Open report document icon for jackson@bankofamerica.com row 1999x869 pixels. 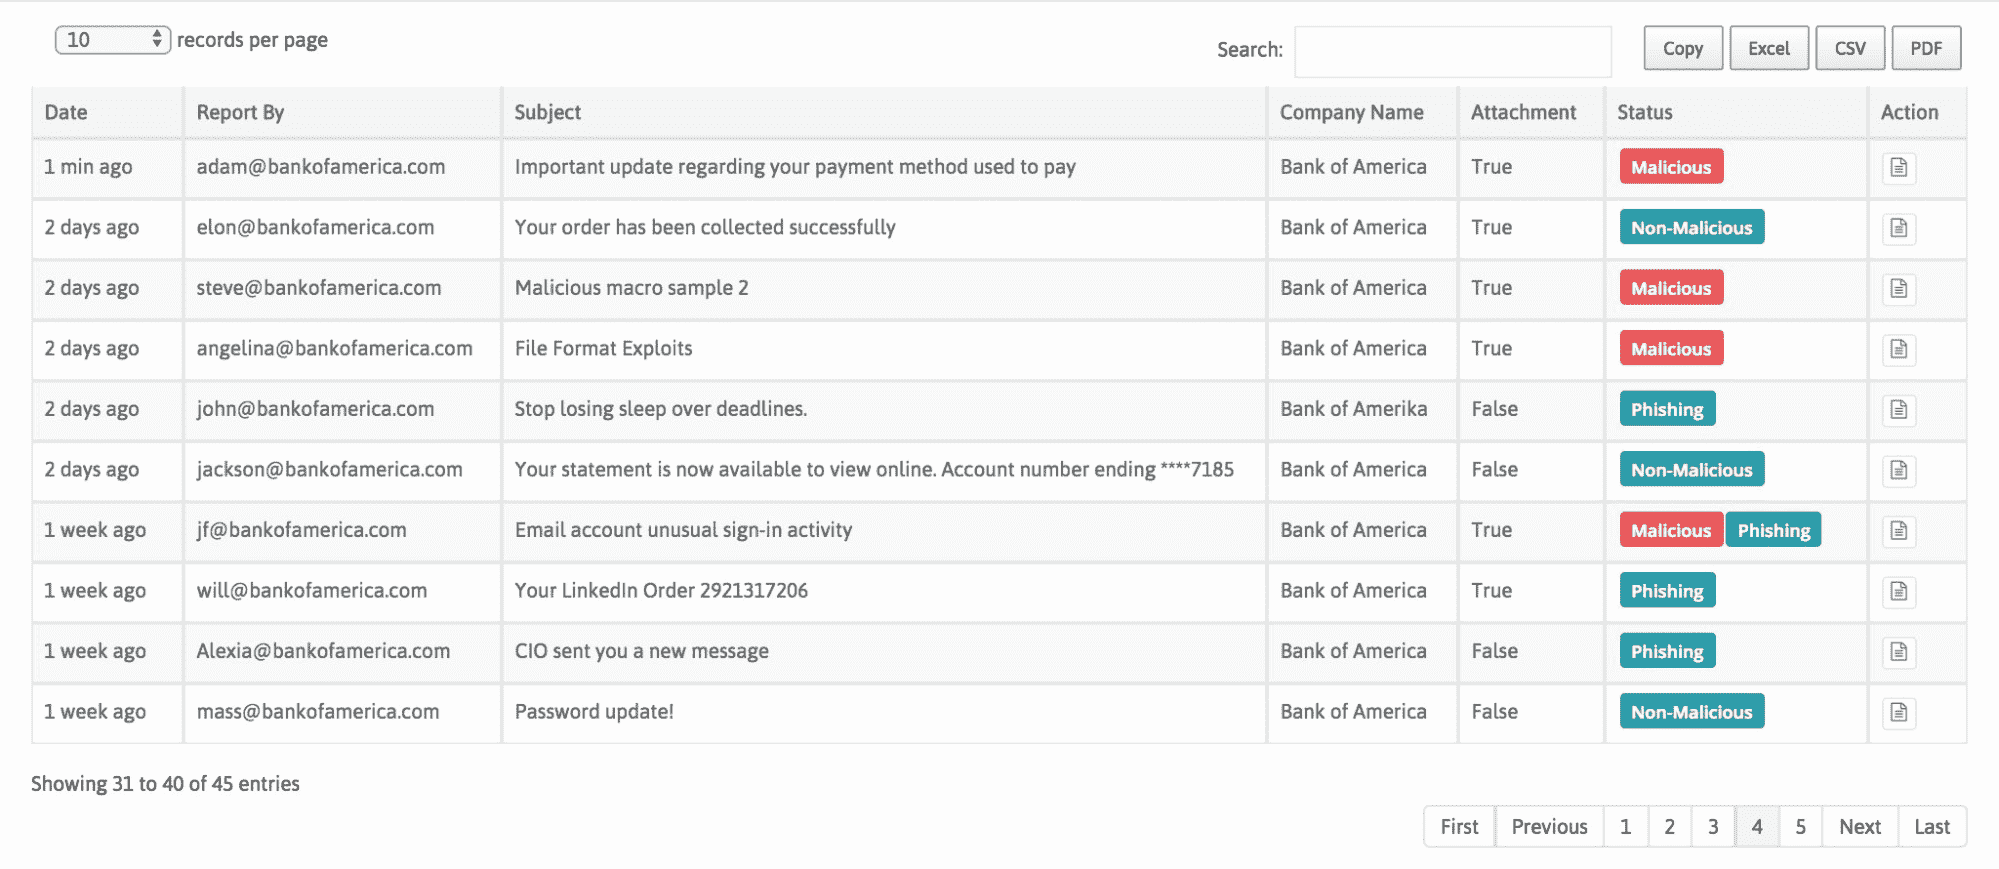coord(1898,470)
